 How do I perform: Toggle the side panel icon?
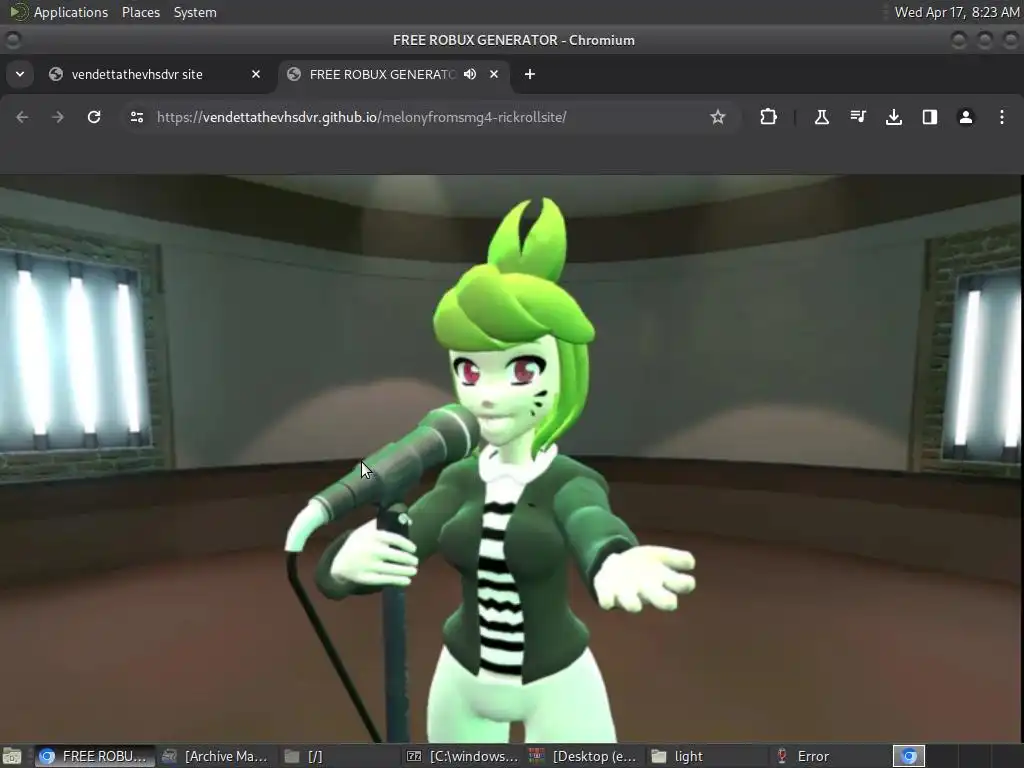930,117
